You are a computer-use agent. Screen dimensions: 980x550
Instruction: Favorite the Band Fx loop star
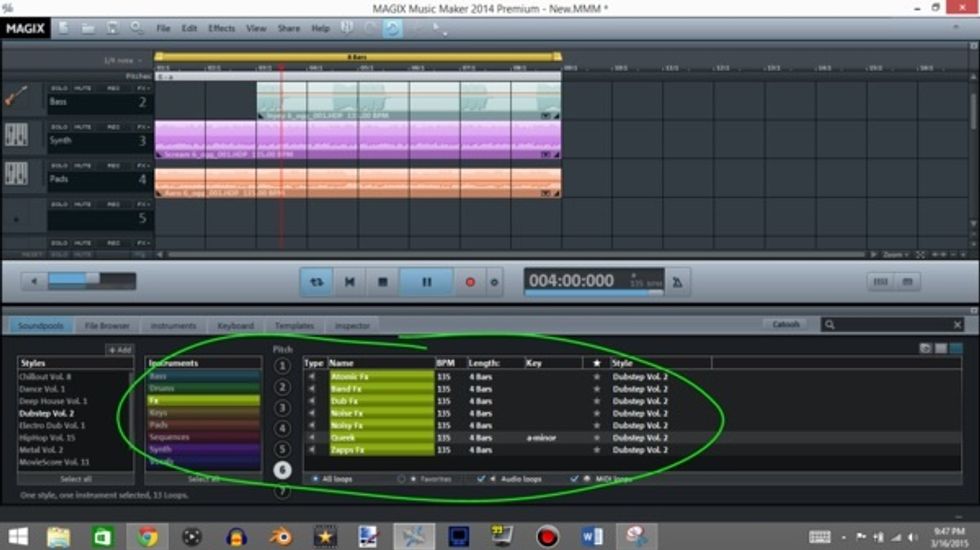point(596,389)
